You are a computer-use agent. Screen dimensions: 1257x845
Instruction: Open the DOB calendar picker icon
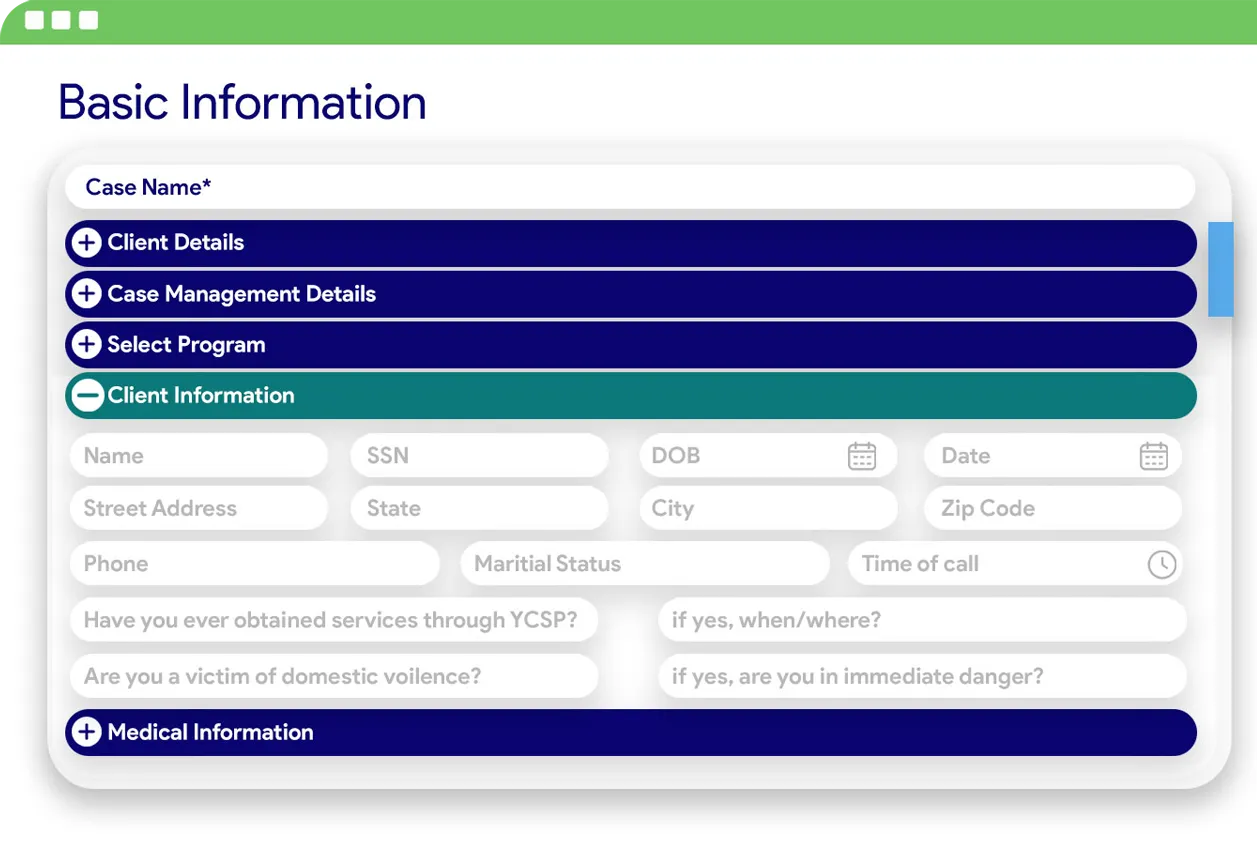pyautogui.click(x=861, y=456)
